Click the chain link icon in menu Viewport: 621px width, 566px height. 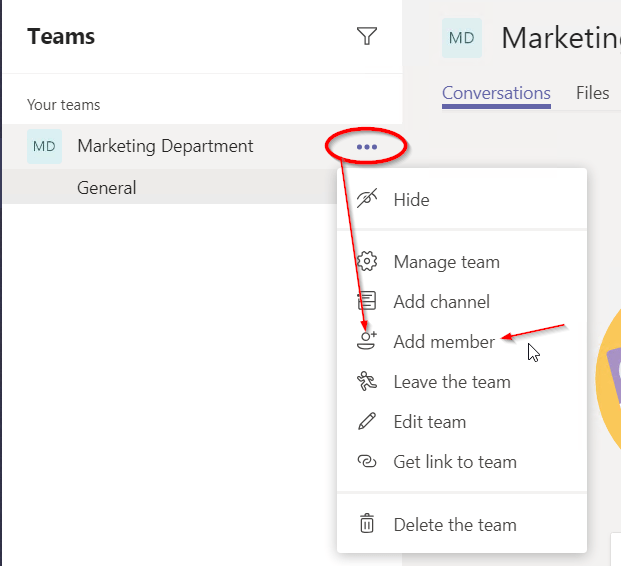pos(367,461)
